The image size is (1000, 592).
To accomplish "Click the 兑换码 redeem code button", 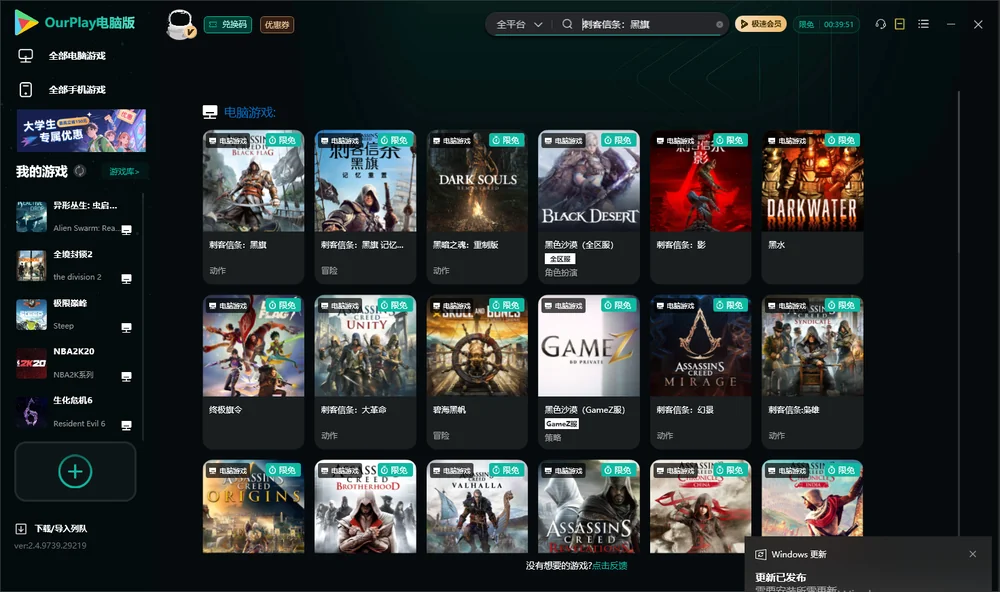I will coord(228,24).
